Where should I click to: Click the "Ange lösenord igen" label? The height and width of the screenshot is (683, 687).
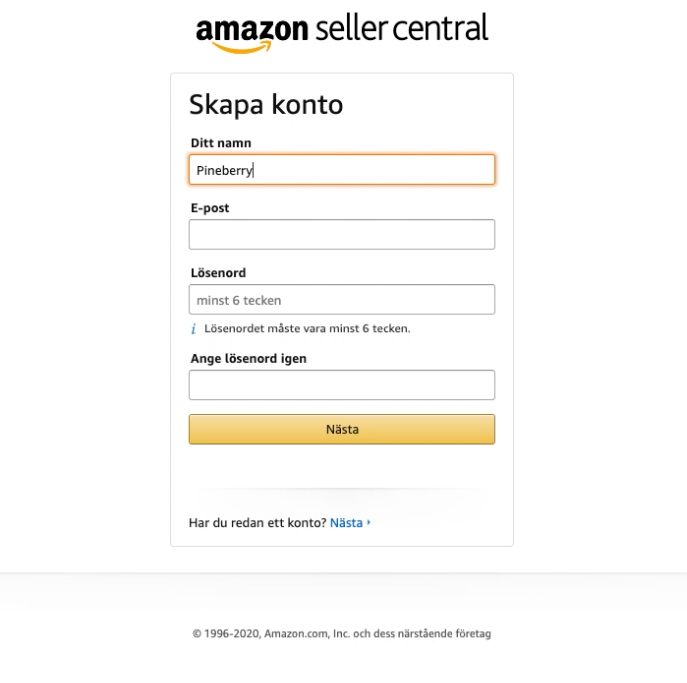click(248, 359)
